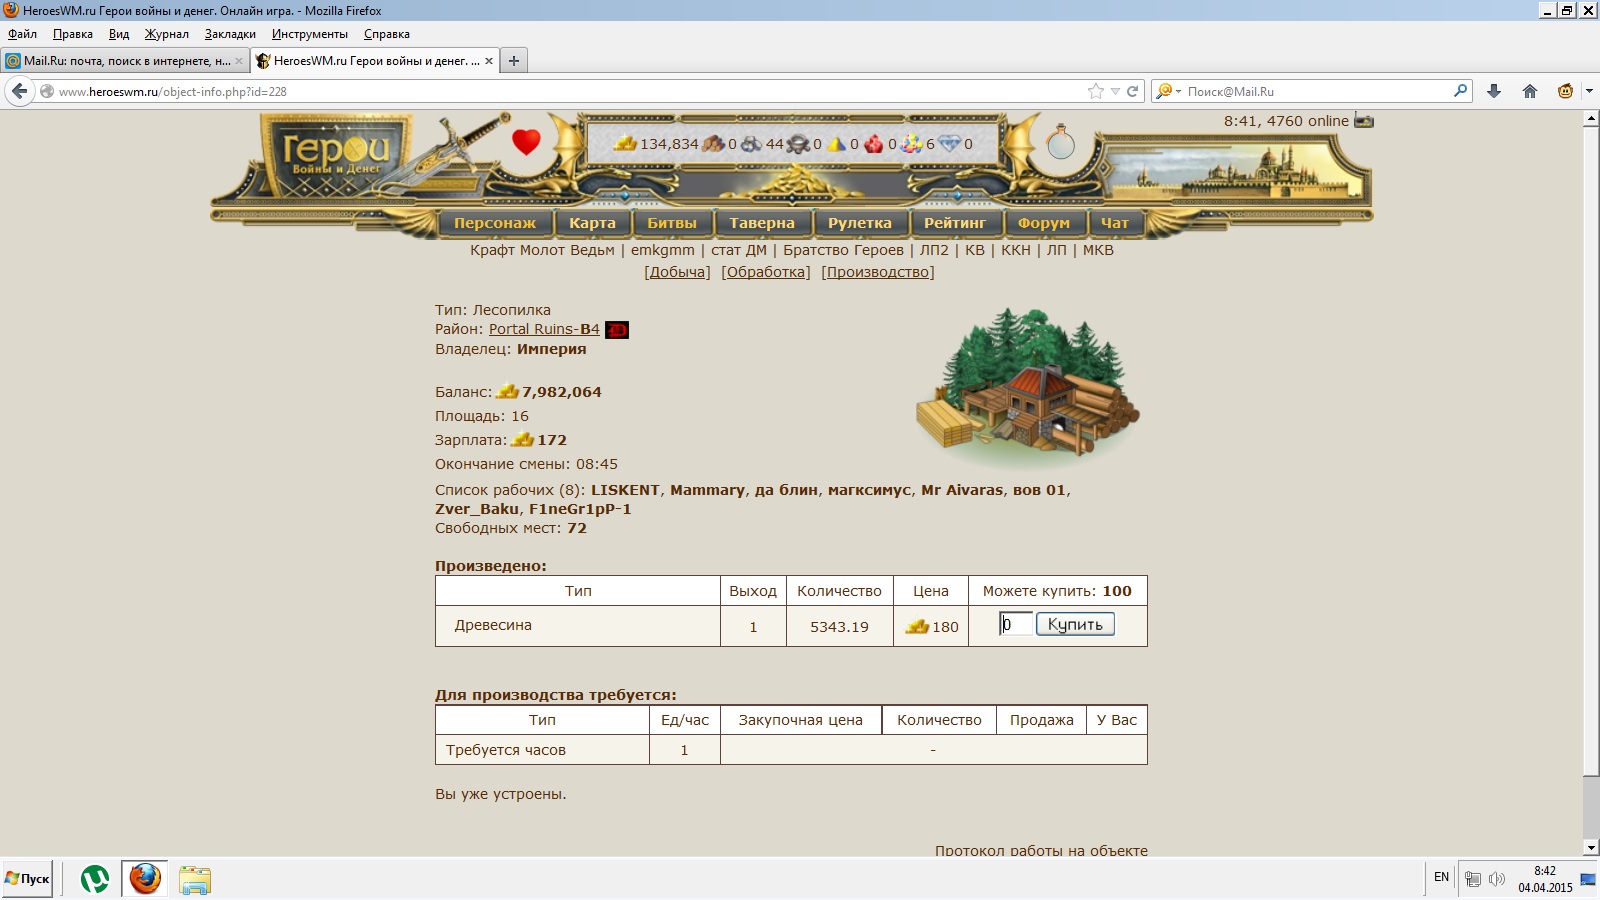1600x900 pixels.
Task: Open the Персонаж navigation button
Action: [x=495, y=223]
